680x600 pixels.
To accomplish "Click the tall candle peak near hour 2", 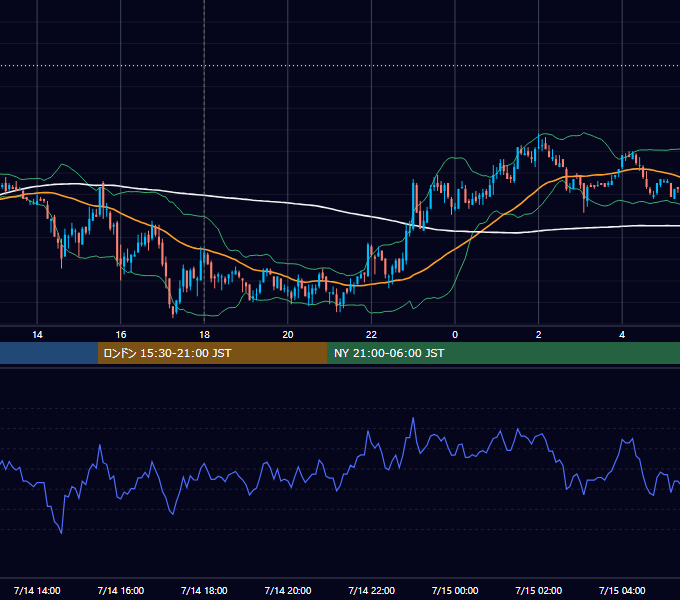I will pos(540,140).
